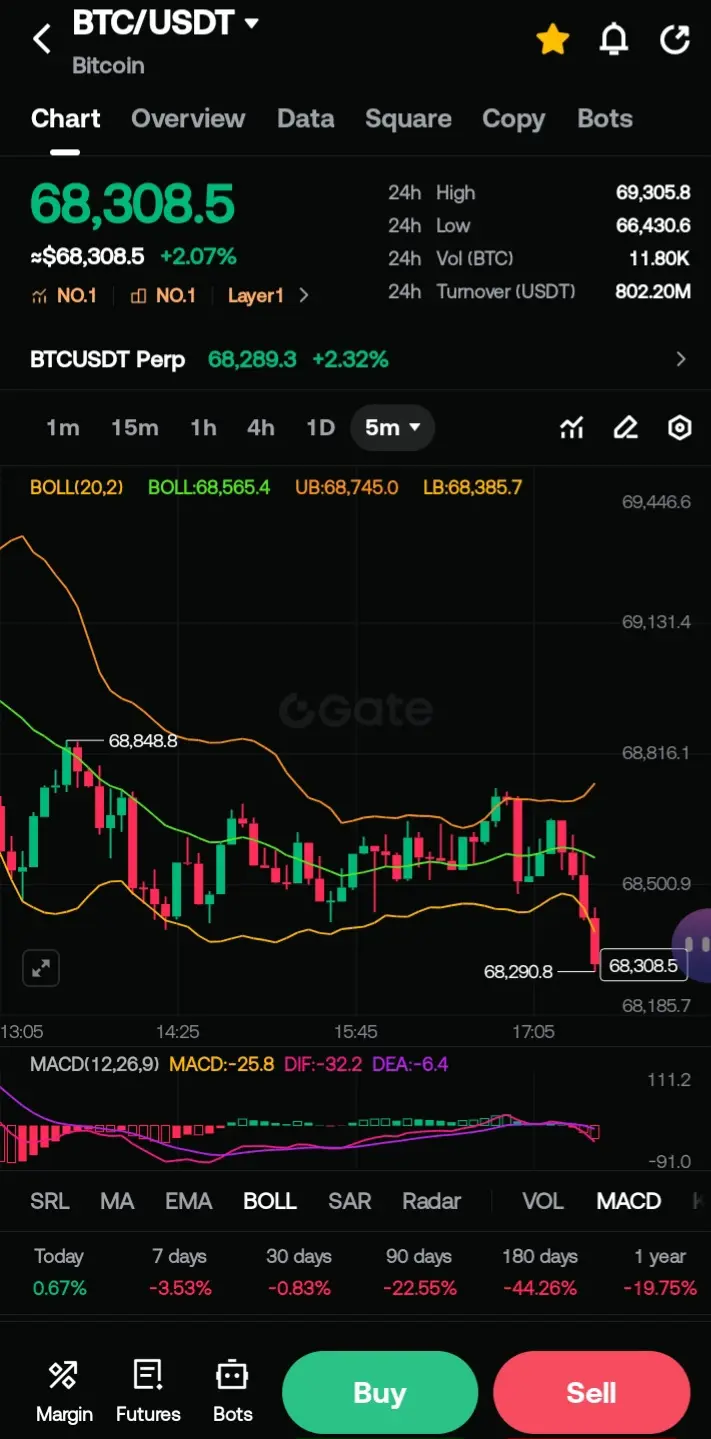The width and height of the screenshot is (711, 1439).
Task: Tap the 1 year -19.75% performance cell
Action: [660, 1272]
